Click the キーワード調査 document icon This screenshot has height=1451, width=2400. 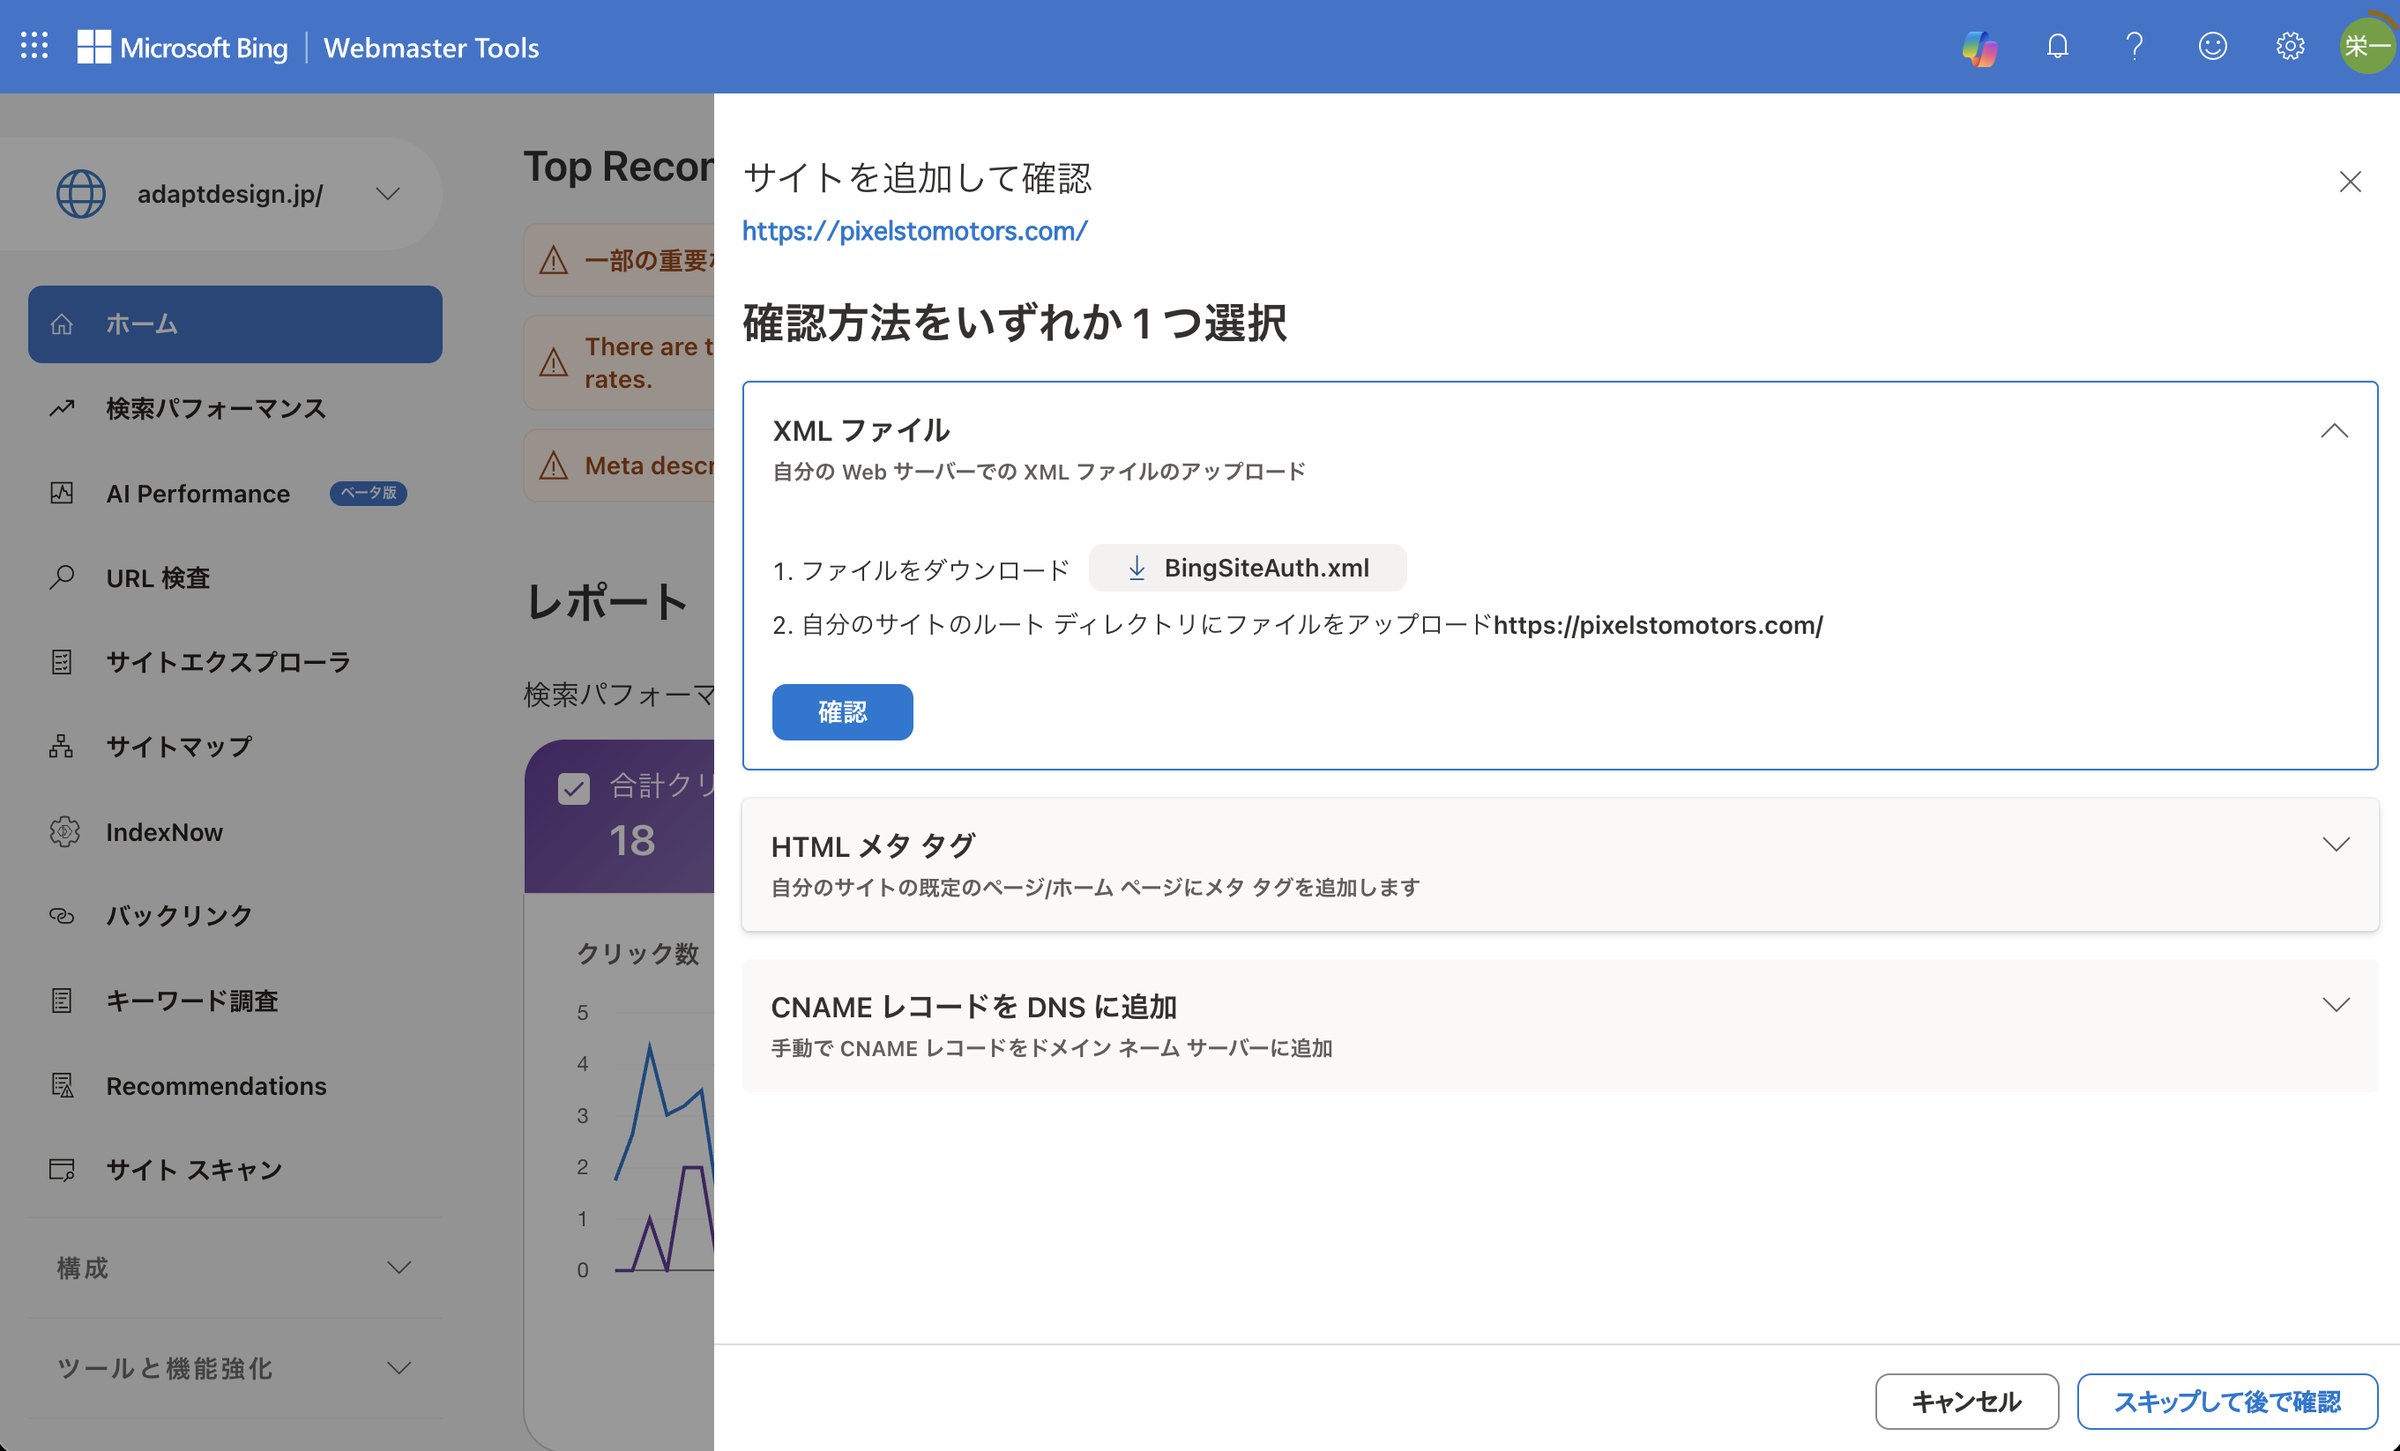coord(62,1001)
